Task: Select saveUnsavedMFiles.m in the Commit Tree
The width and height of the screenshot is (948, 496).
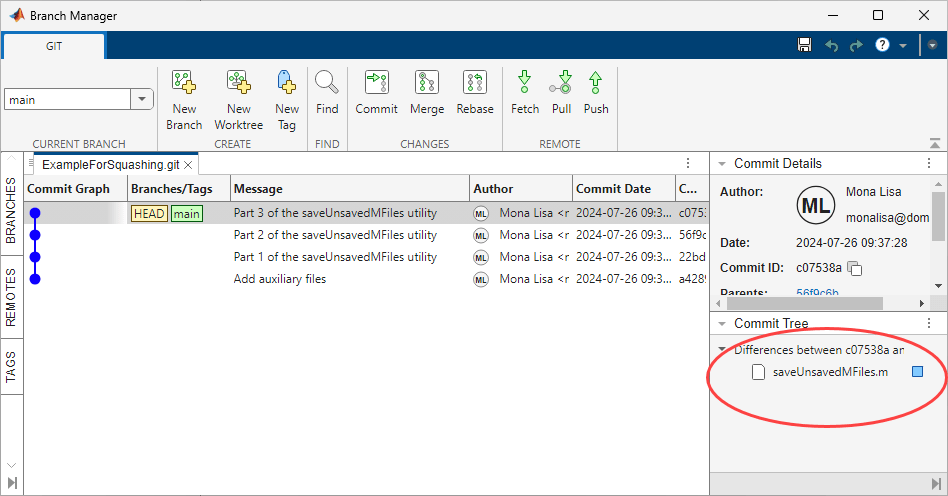Action: click(x=829, y=372)
